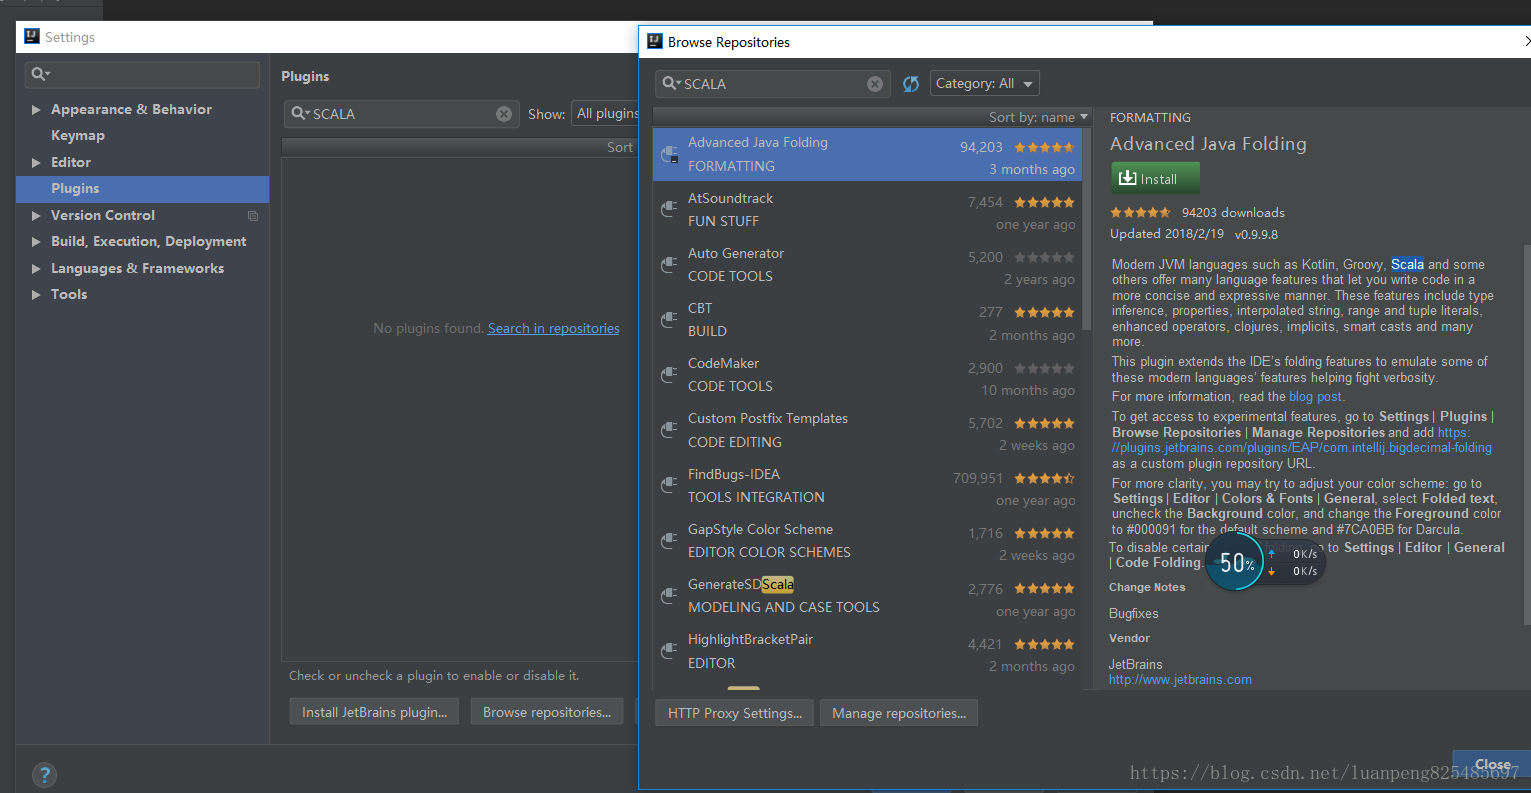Clear the SCALA search in Browse Repositories

pos(875,84)
